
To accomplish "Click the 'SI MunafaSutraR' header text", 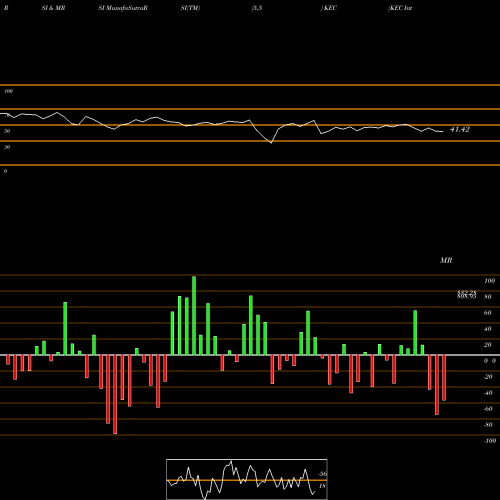I will coord(123,8).
